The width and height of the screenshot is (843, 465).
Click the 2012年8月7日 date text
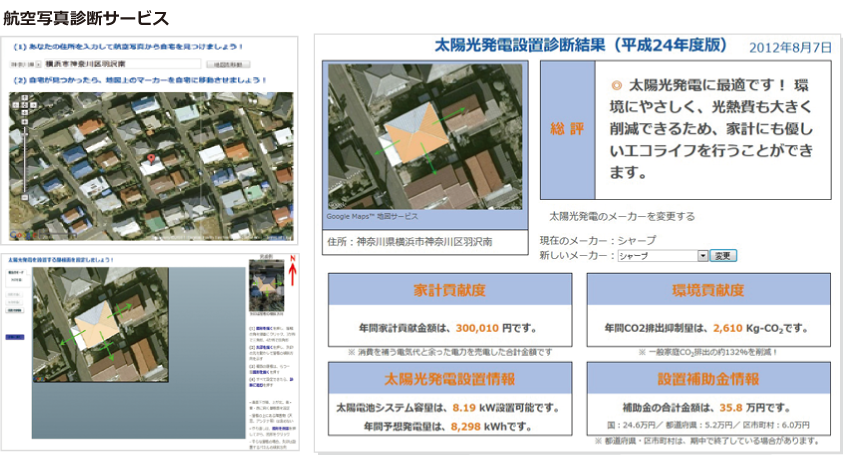(790, 47)
